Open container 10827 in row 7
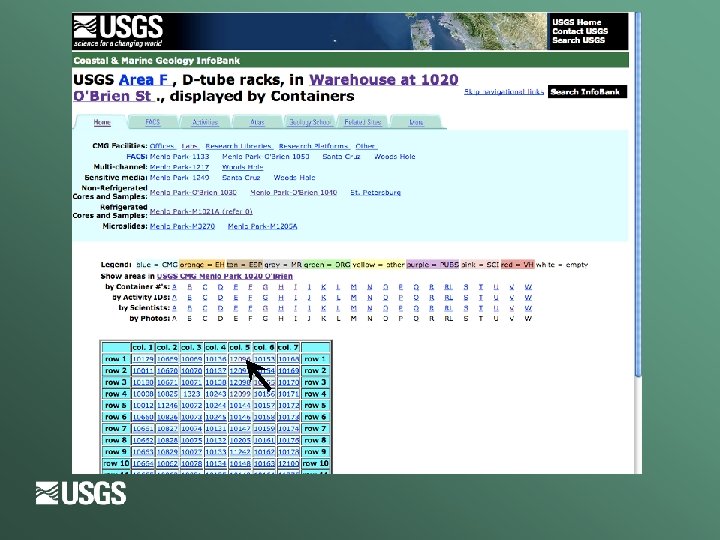Screen dimensions: 720x540 pos(167,428)
